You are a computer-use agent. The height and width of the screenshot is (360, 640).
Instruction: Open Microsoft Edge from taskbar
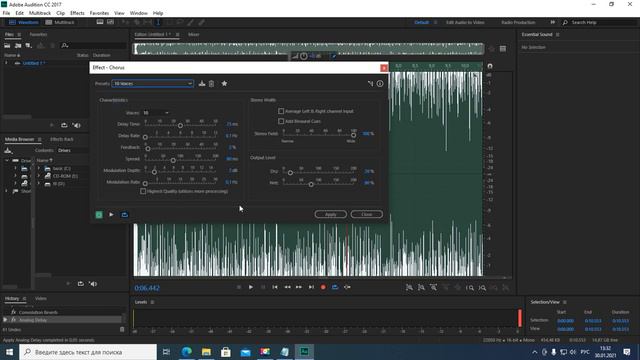coord(187,351)
